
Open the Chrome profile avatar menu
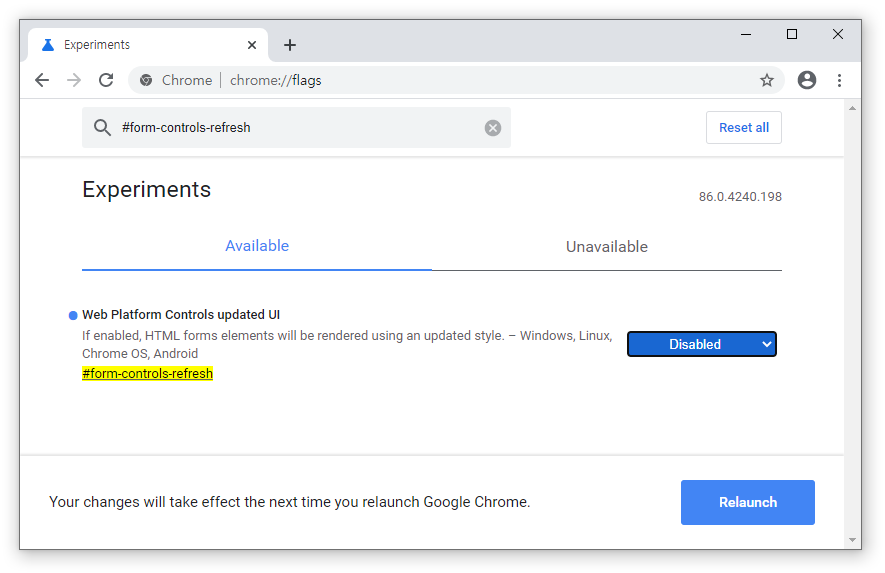[x=807, y=80]
